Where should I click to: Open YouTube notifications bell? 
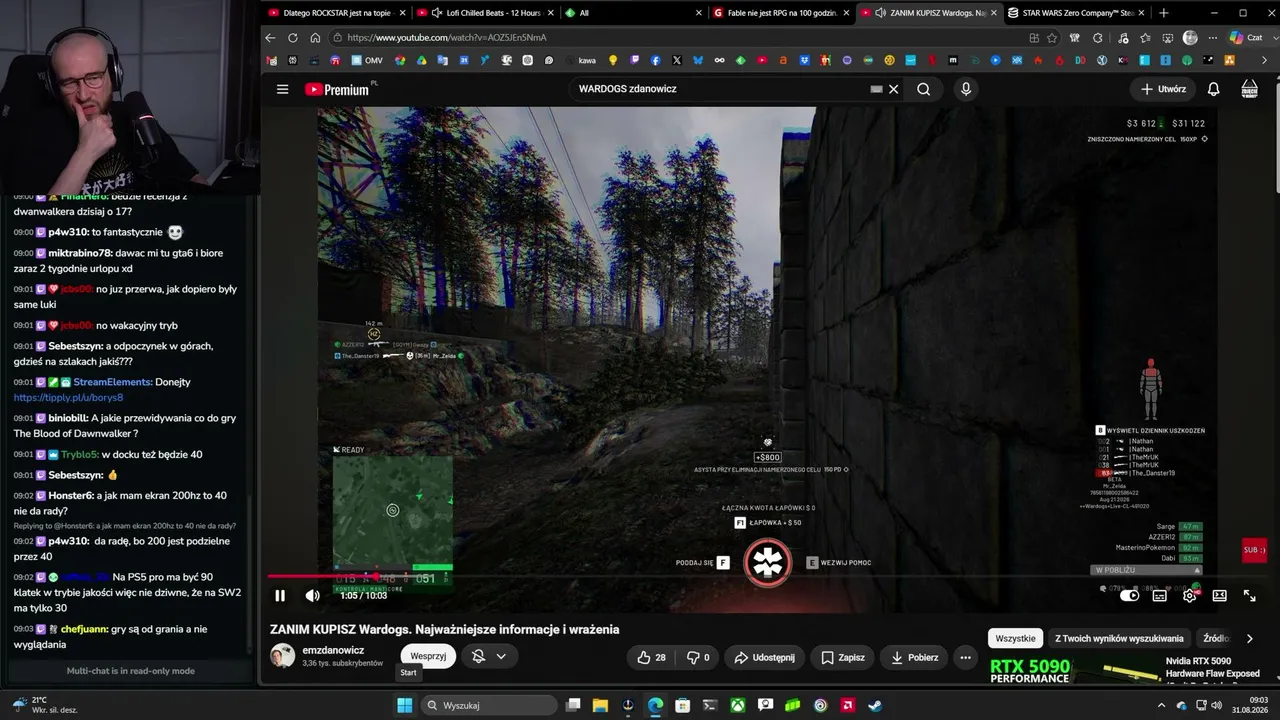click(1213, 89)
